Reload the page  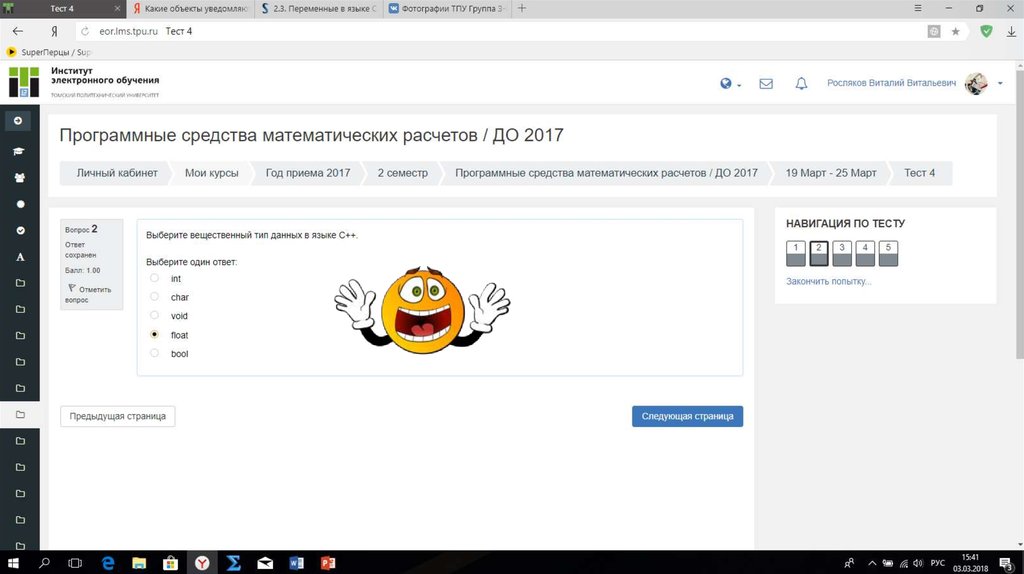85,31
